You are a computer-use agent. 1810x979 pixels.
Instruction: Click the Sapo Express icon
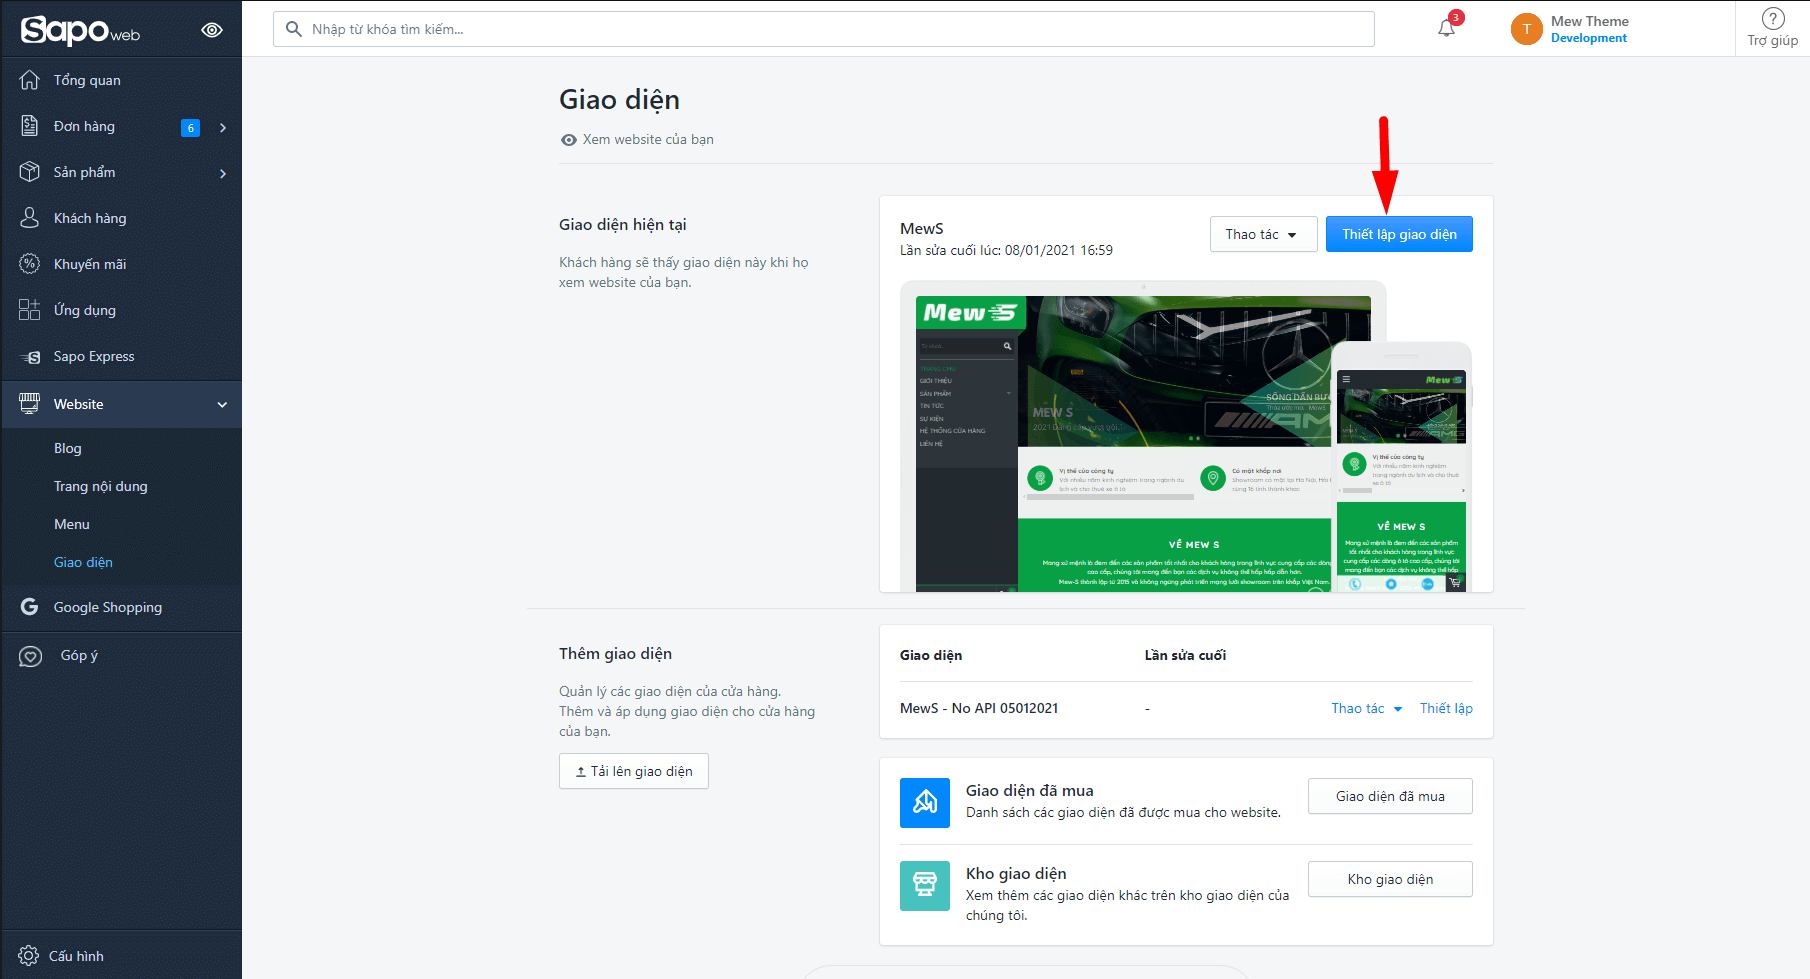coord(30,357)
